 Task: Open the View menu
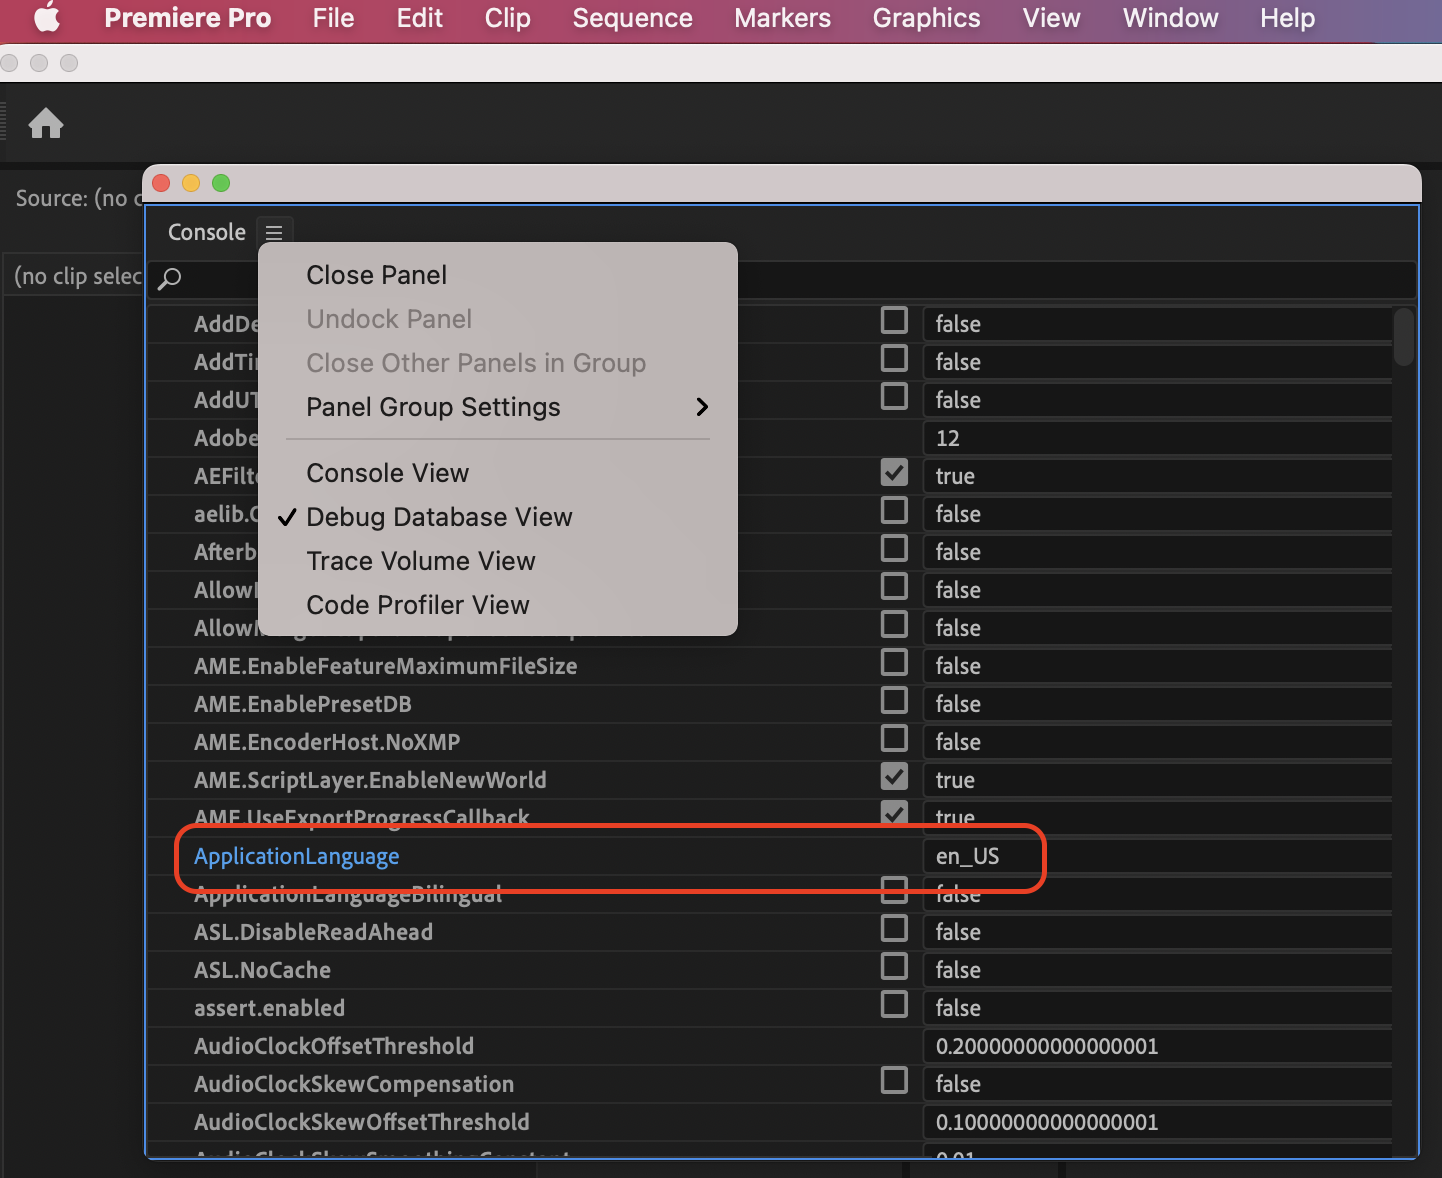pos(1051,18)
